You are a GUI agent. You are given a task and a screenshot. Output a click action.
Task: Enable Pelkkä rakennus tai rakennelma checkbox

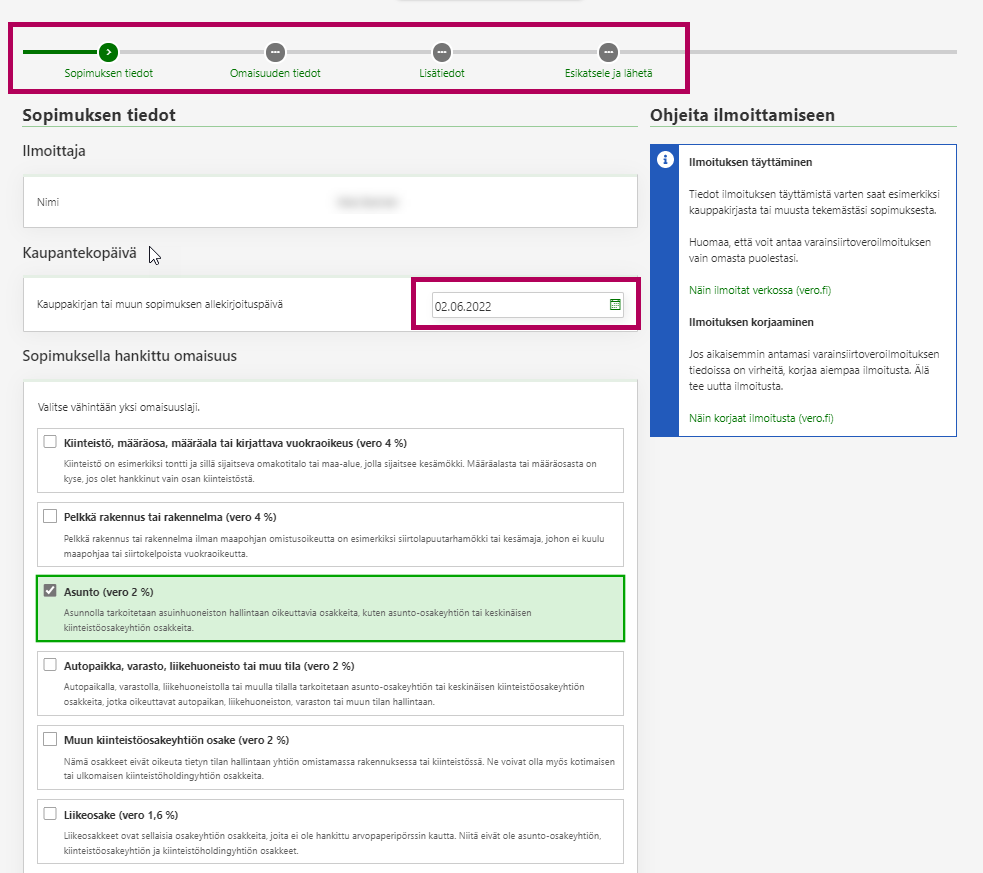(50, 516)
